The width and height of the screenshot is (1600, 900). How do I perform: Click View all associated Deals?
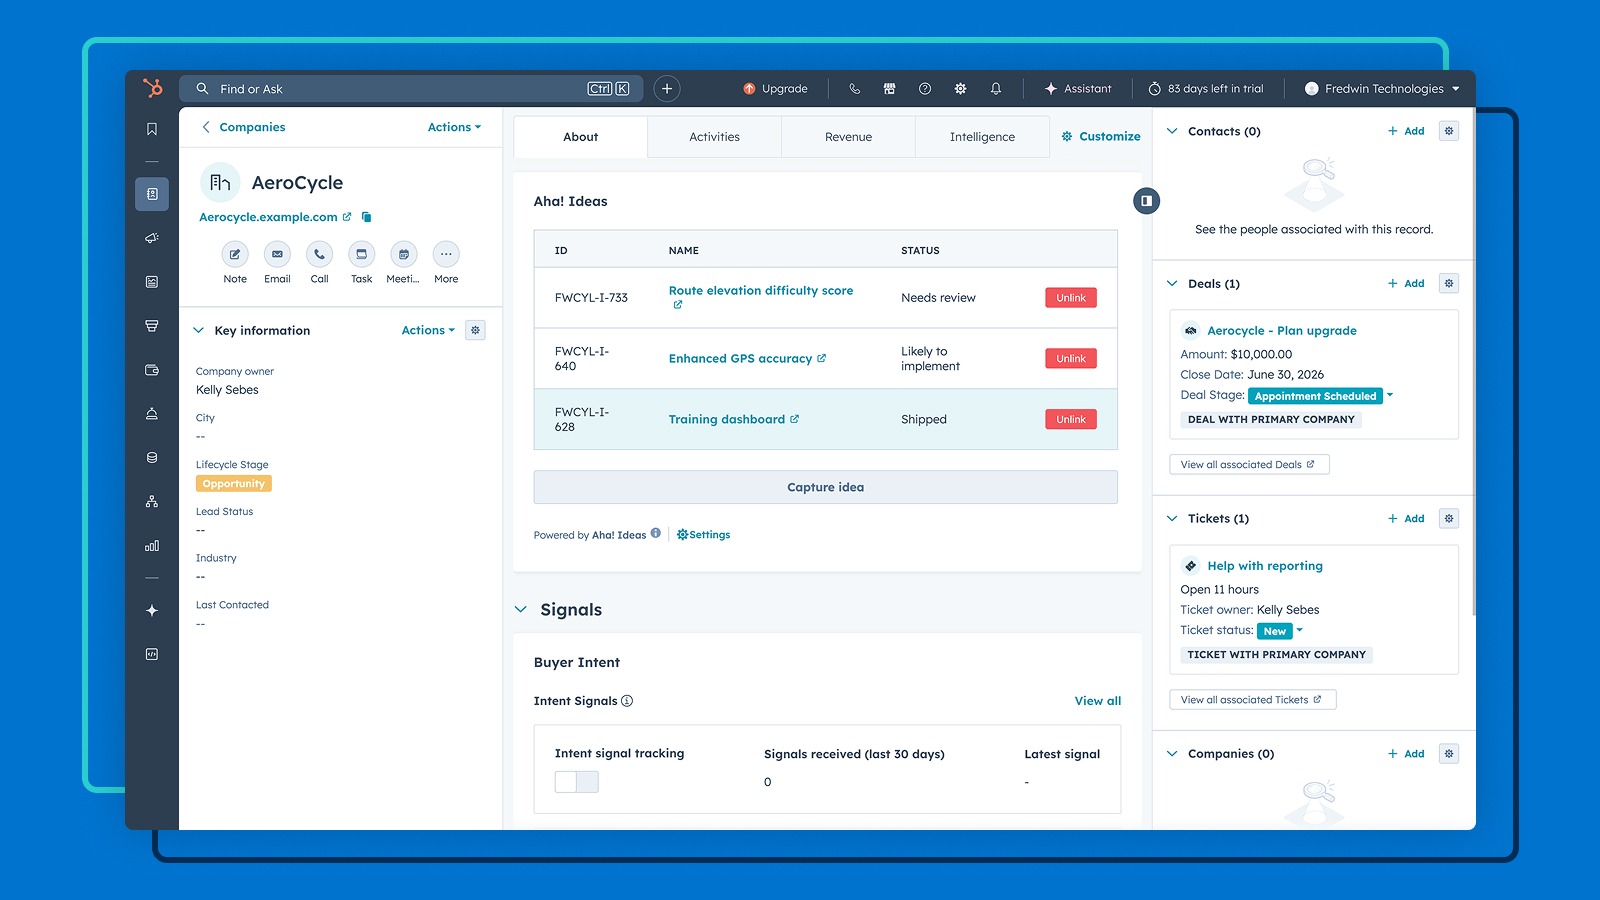[x=1249, y=464]
